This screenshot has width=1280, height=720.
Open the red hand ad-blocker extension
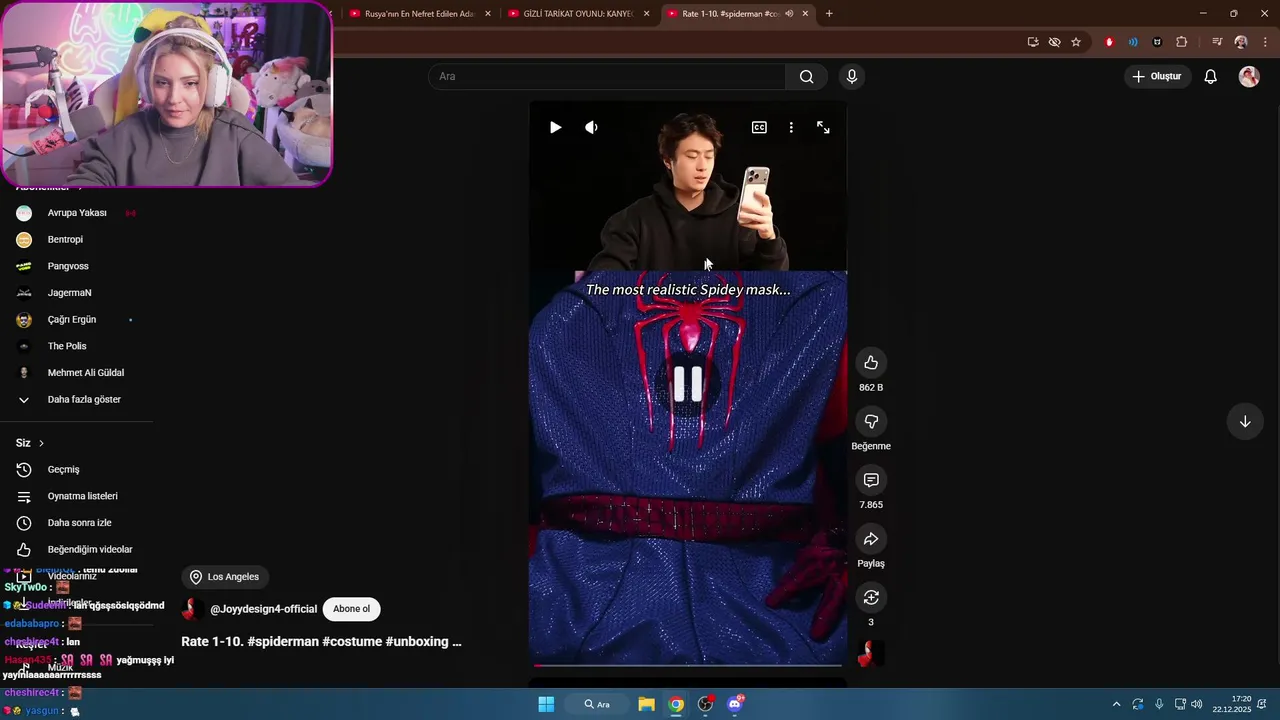pyautogui.click(x=1109, y=42)
